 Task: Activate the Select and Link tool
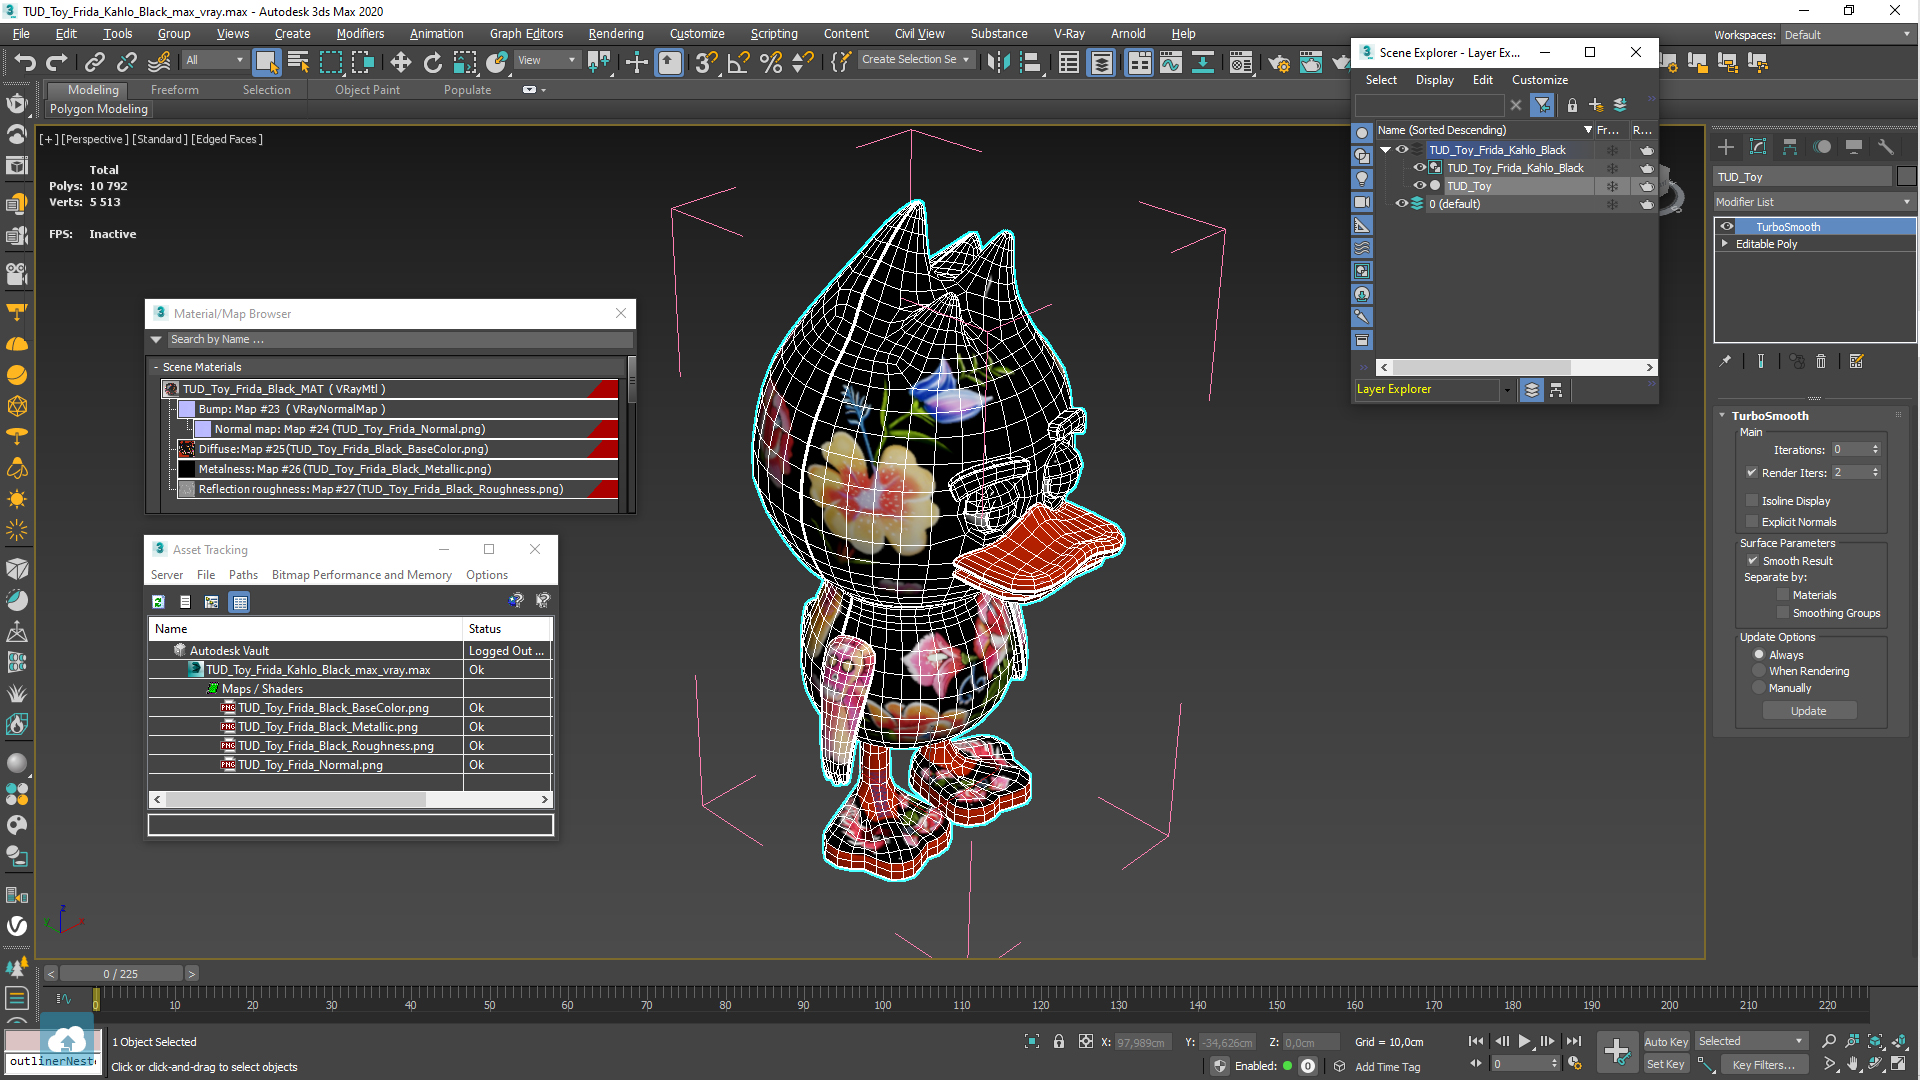pyautogui.click(x=95, y=62)
